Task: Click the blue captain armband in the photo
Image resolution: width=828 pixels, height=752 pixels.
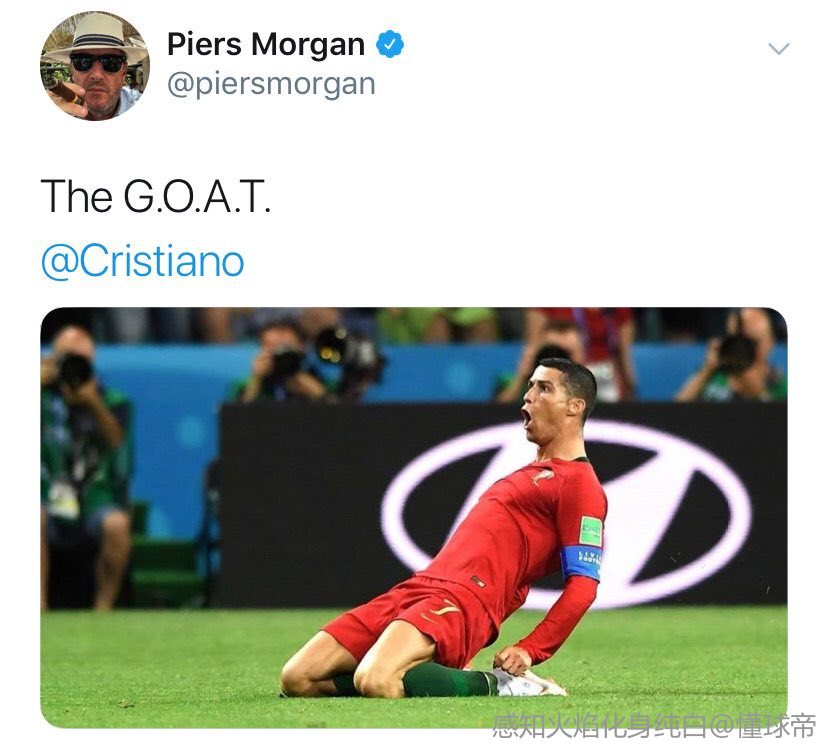Action: coord(581,563)
